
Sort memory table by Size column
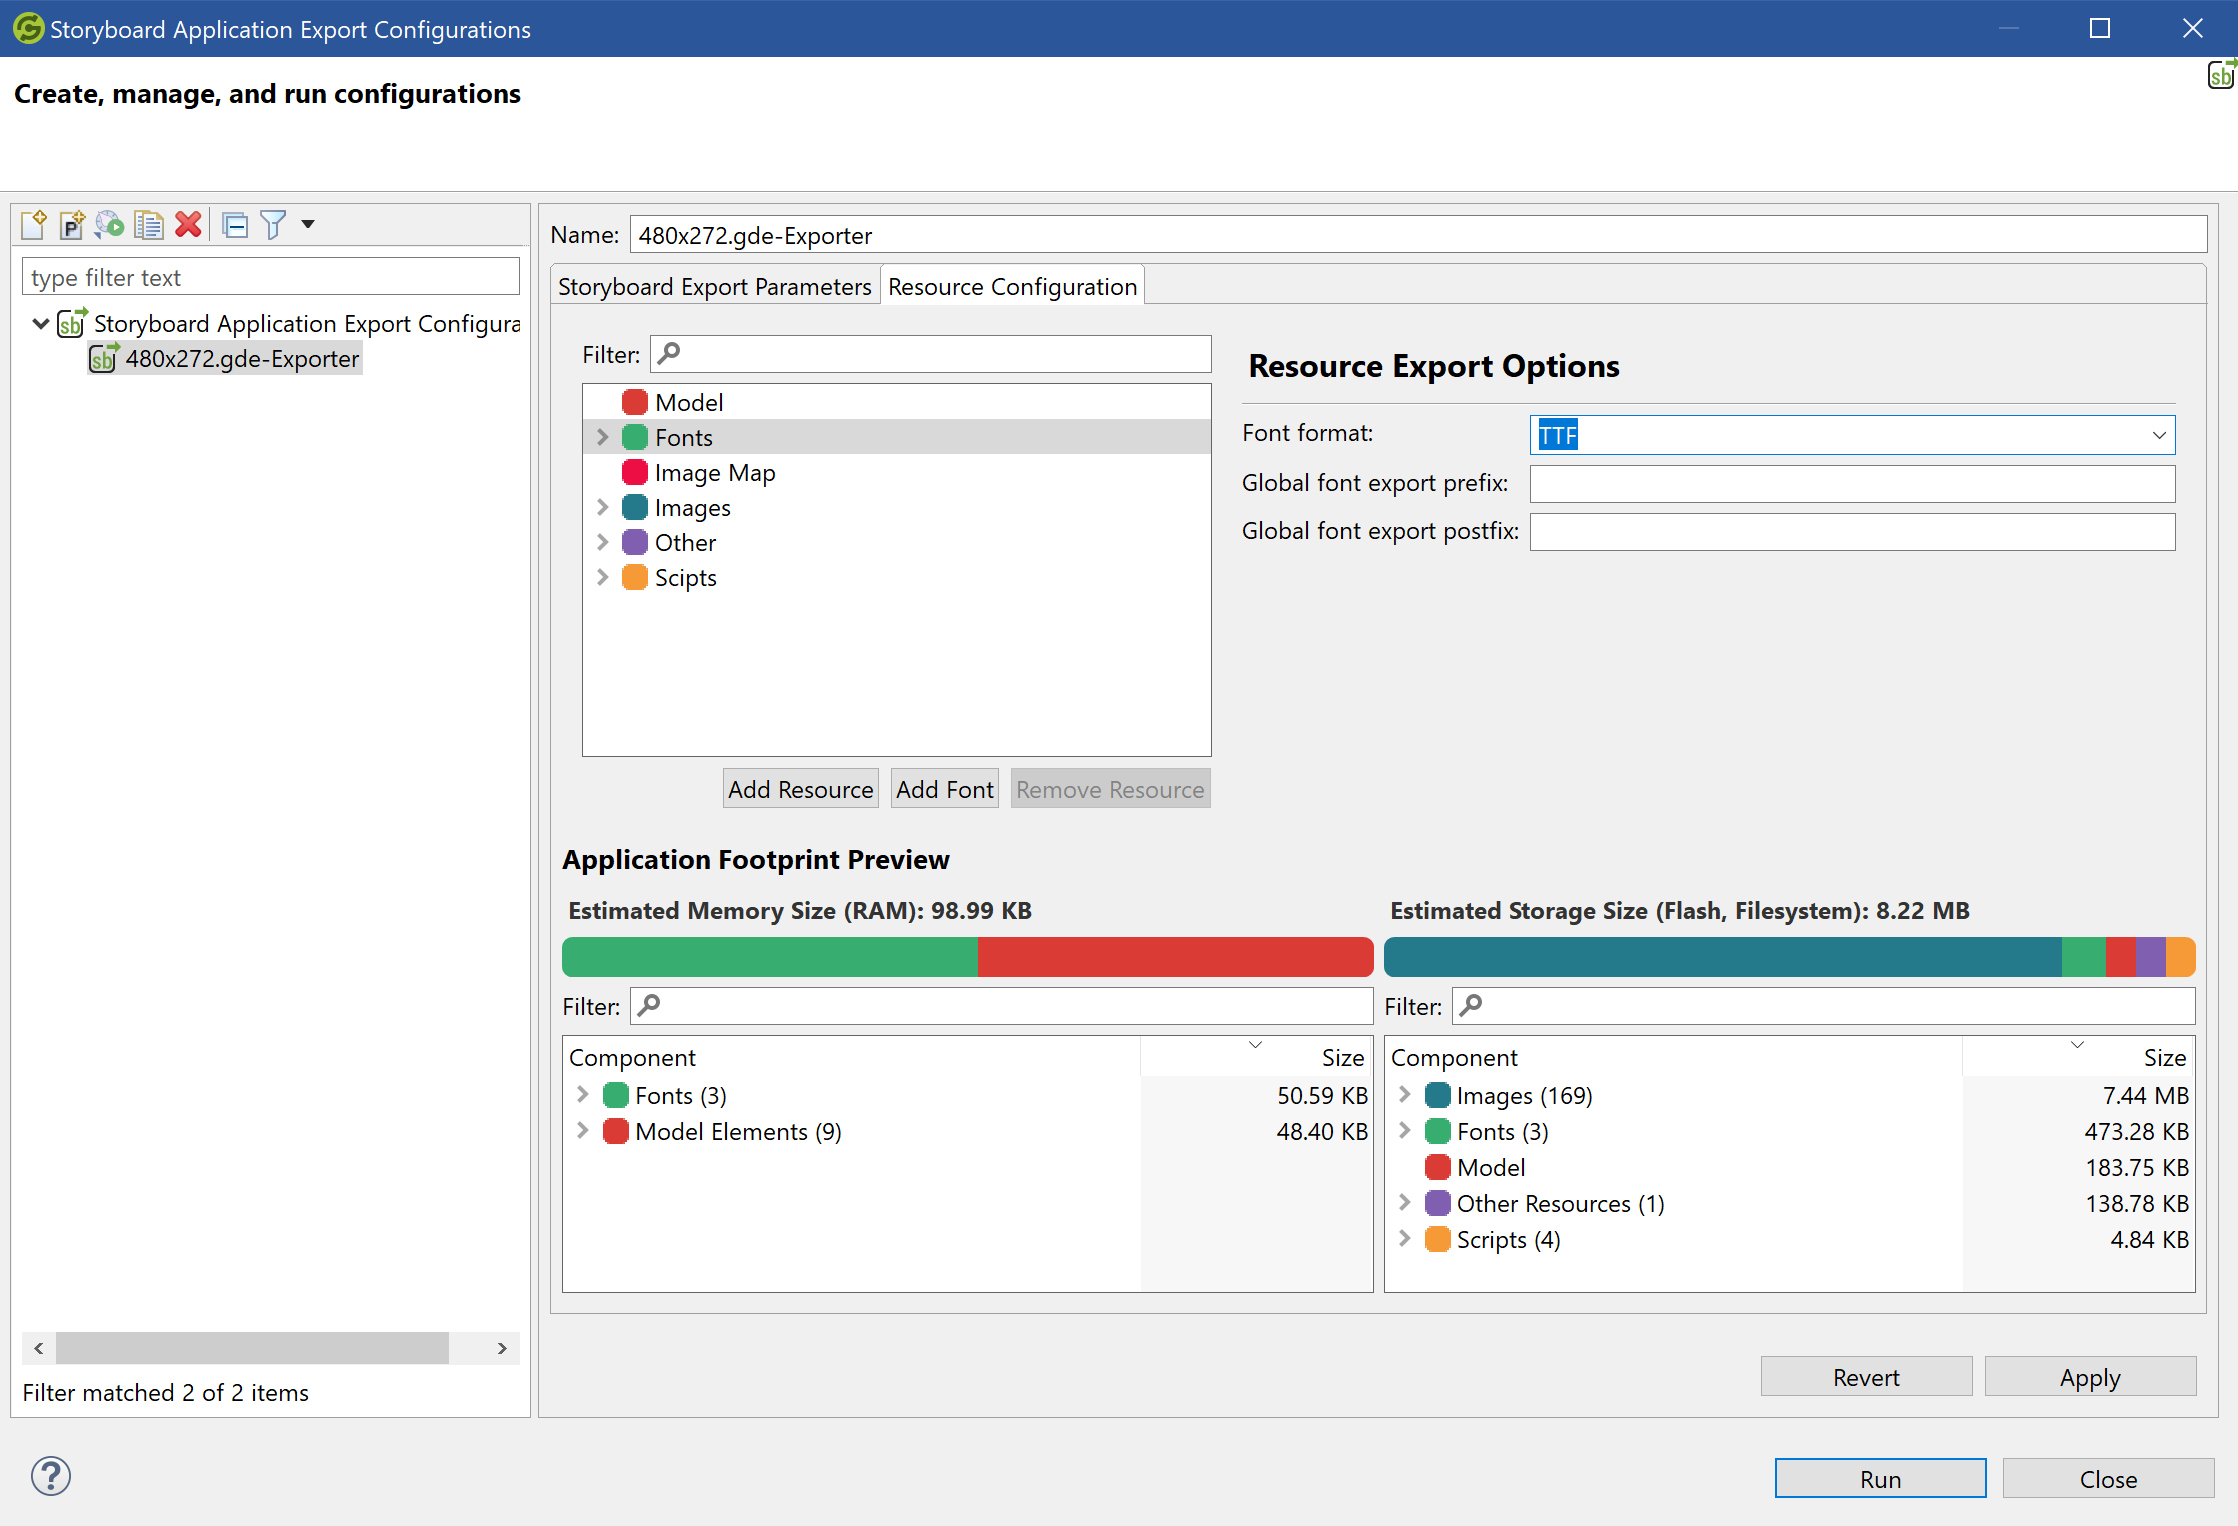click(1256, 1057)
